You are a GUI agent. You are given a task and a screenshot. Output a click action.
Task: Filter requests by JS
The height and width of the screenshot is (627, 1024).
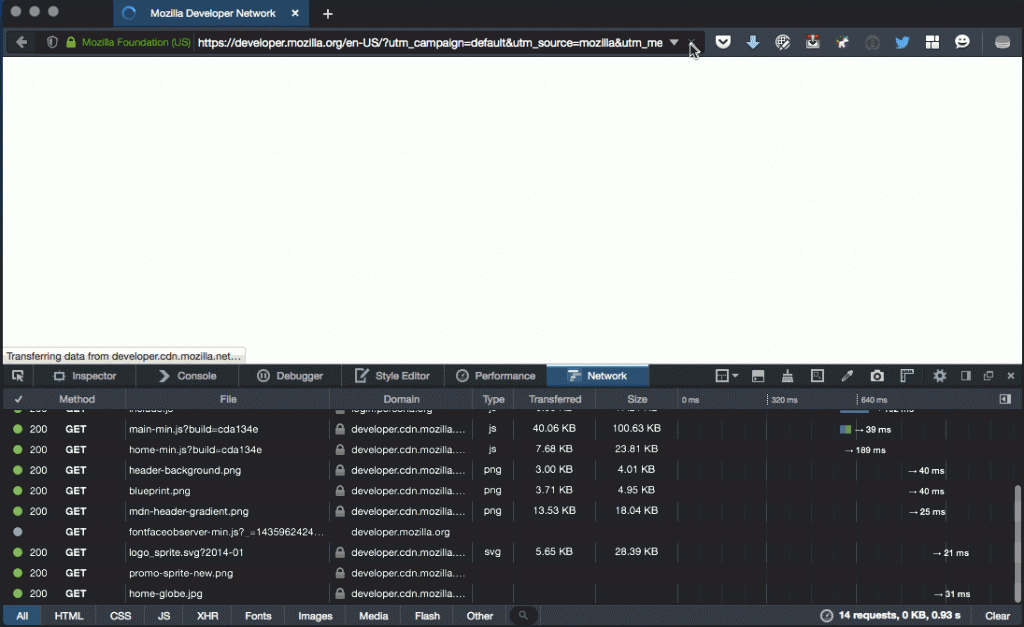click(164, 616)
